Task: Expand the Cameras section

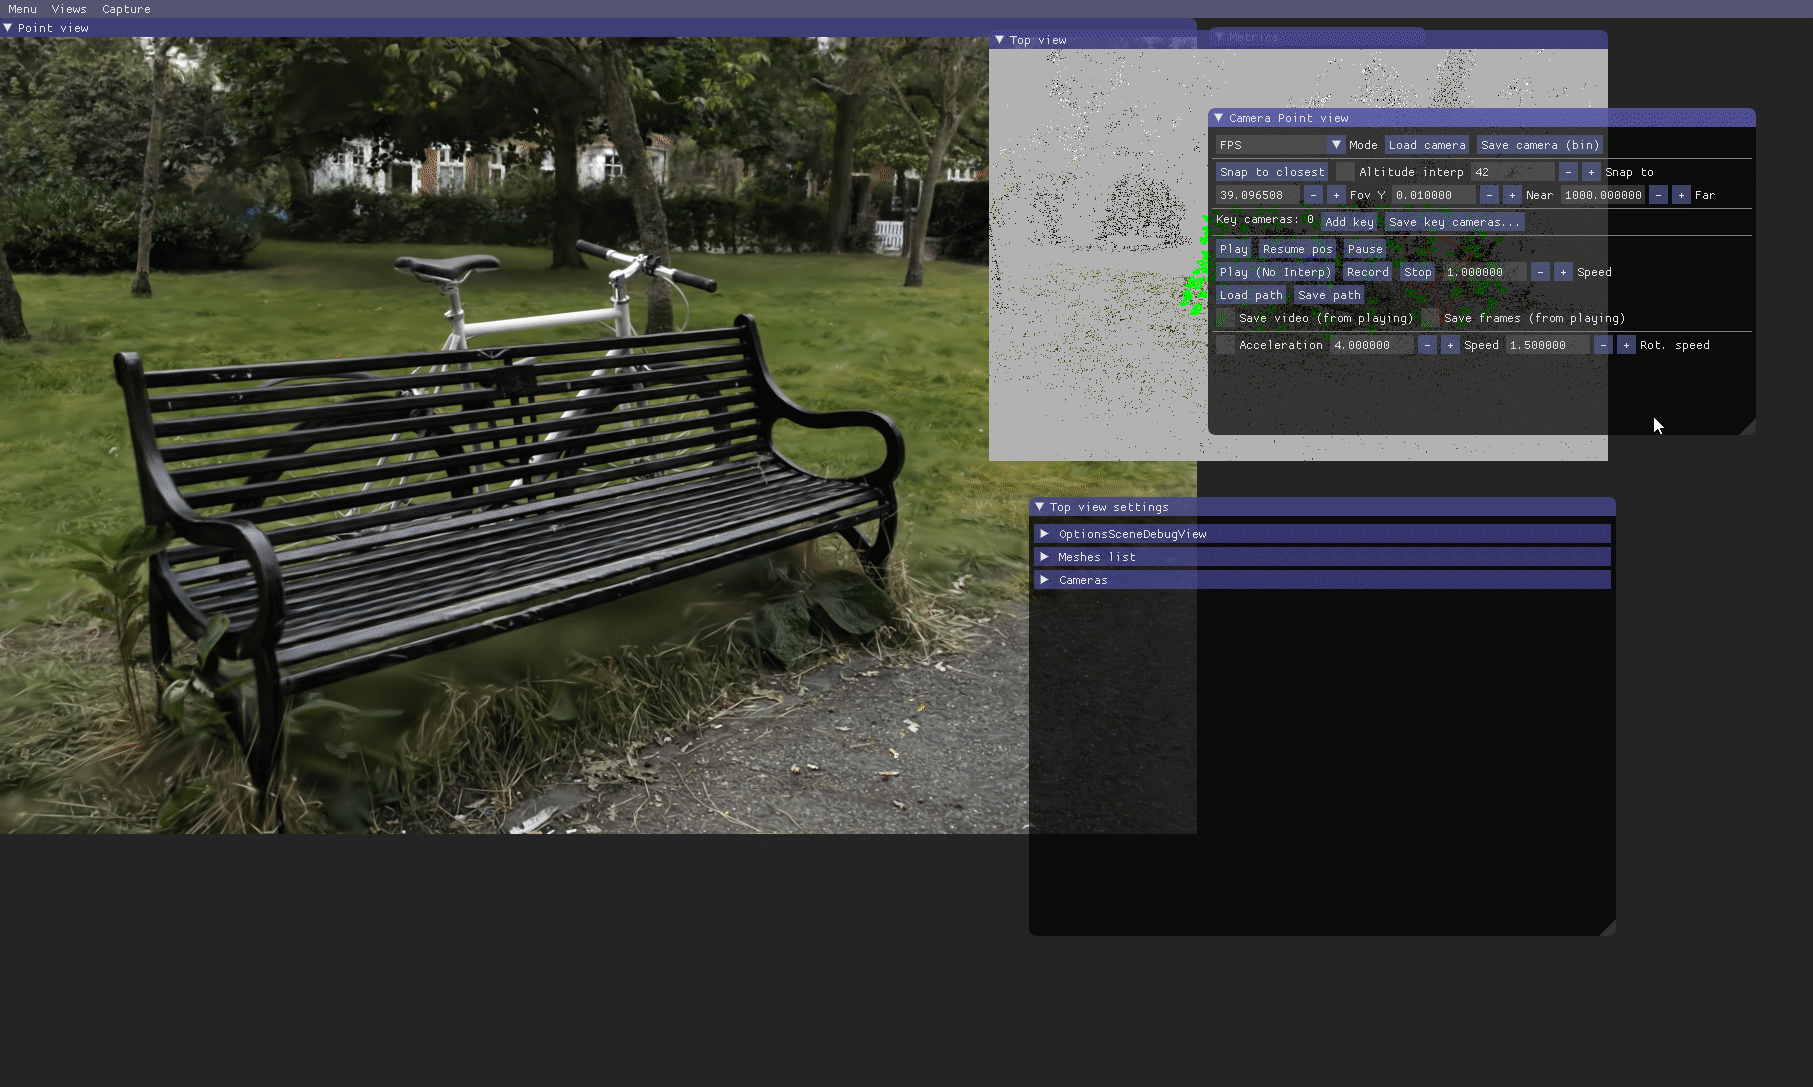Action: coord(1322,580)
